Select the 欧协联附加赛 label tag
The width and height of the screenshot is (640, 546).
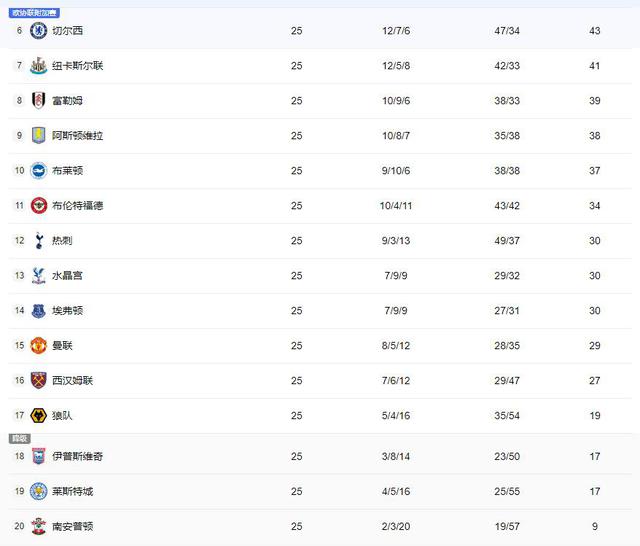click(x=34, y=13)
